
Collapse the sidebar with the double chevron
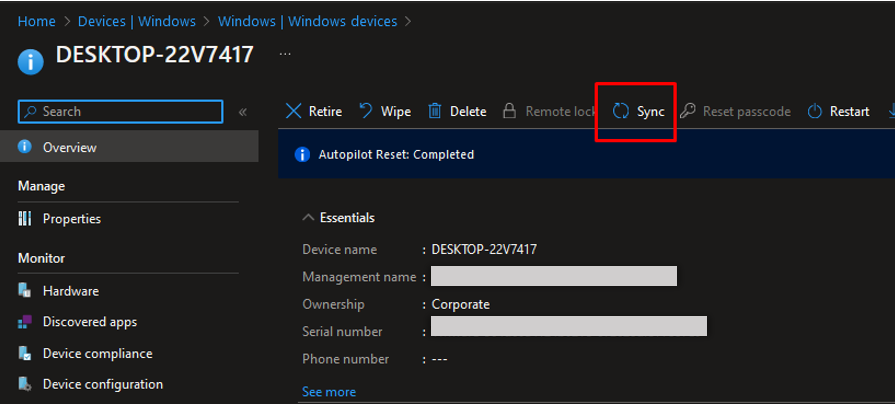243,112
